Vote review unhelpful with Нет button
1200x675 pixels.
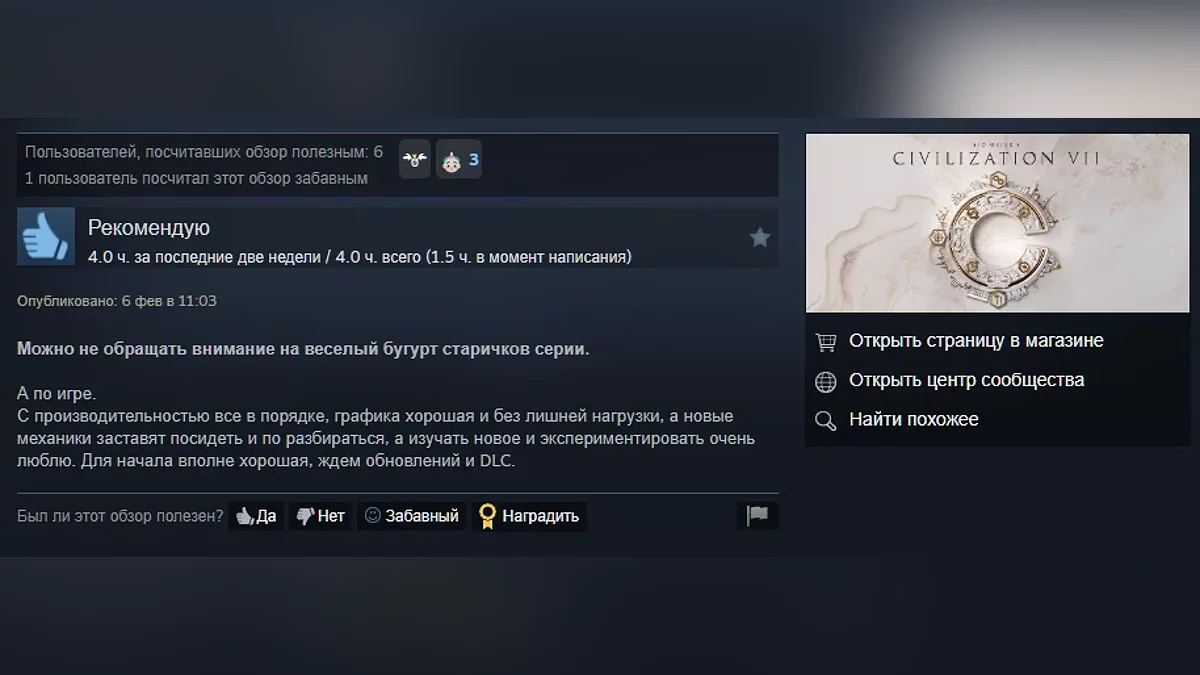point(321,516)
